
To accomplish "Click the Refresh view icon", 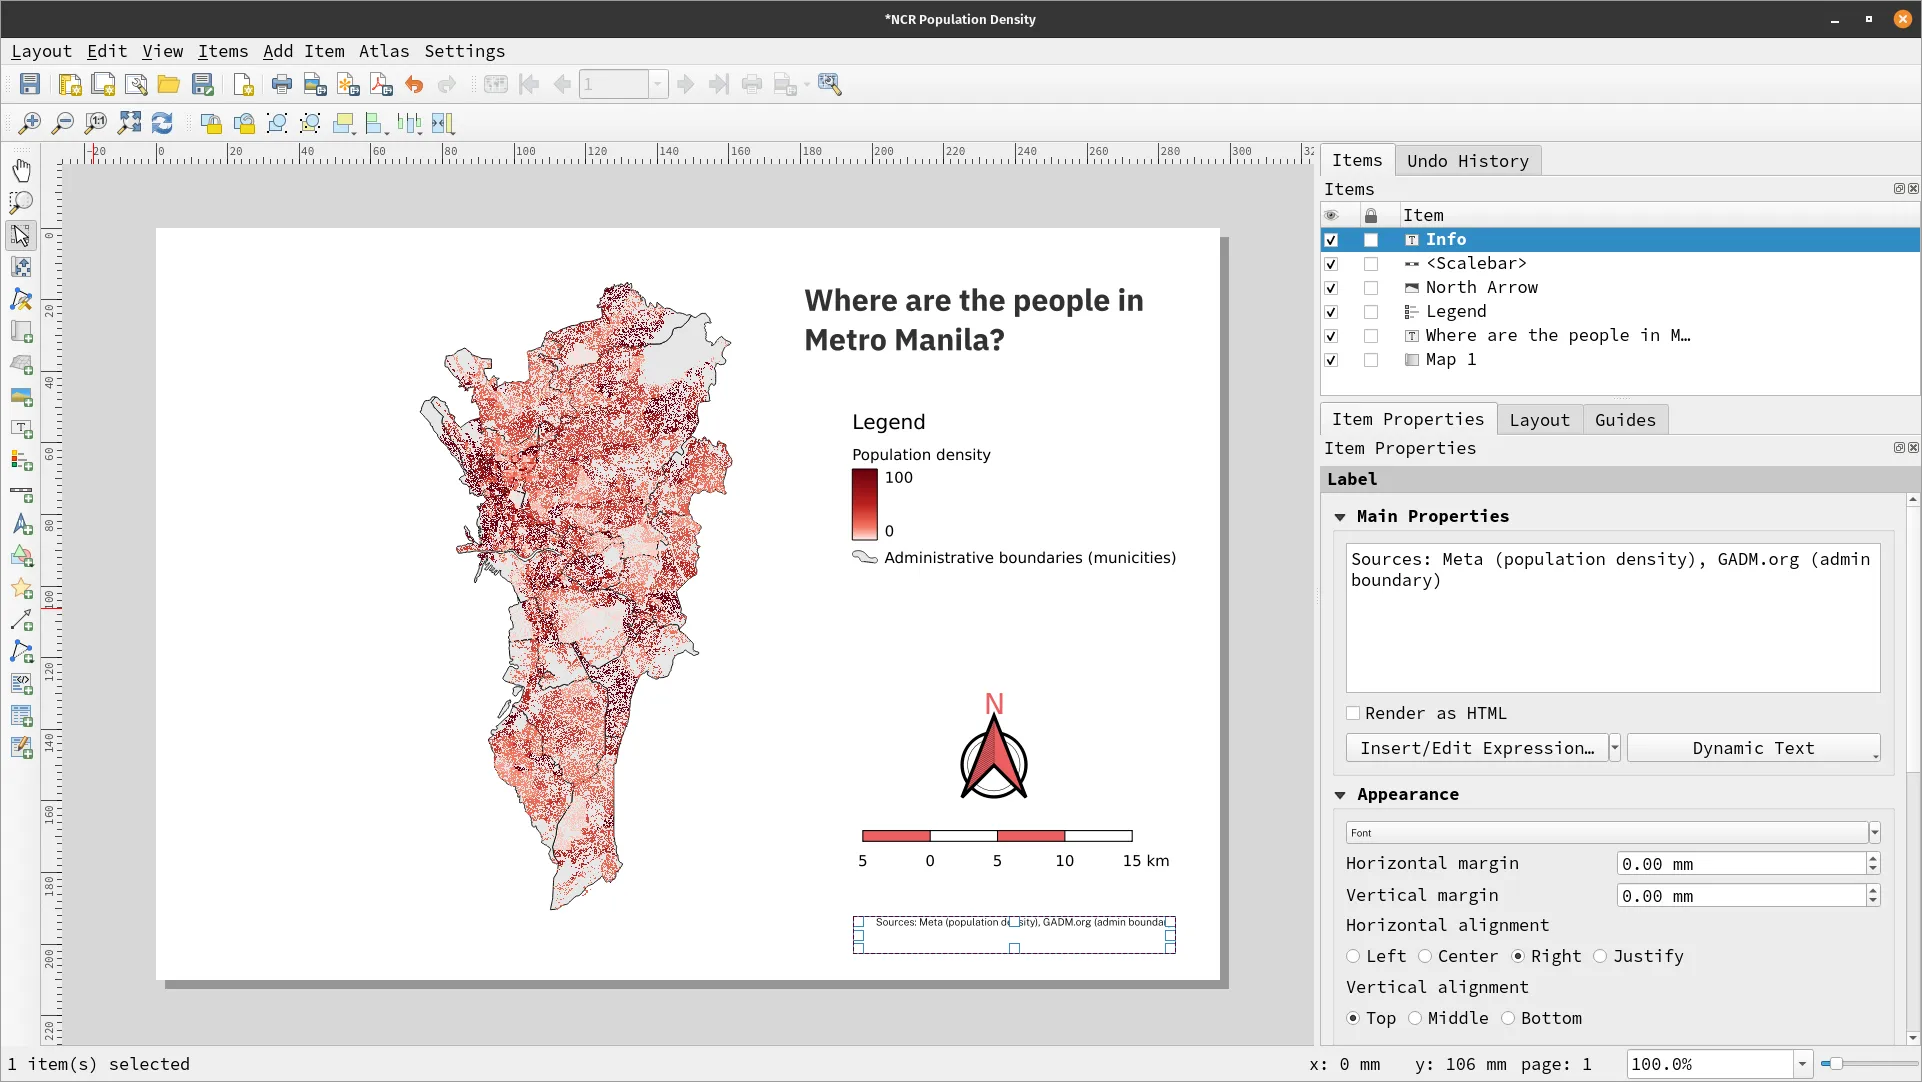I will (162, 123).
